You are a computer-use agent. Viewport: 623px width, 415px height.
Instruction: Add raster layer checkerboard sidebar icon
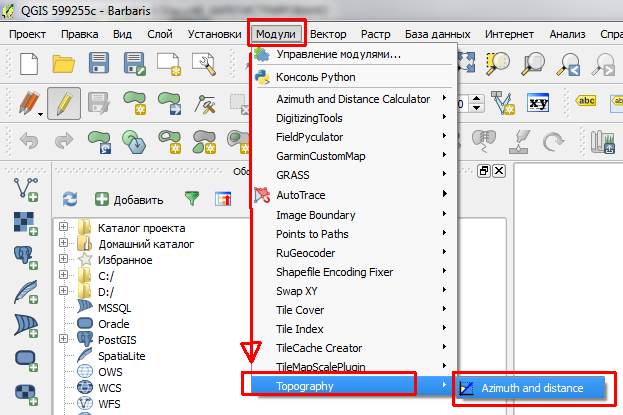point(26,223)
